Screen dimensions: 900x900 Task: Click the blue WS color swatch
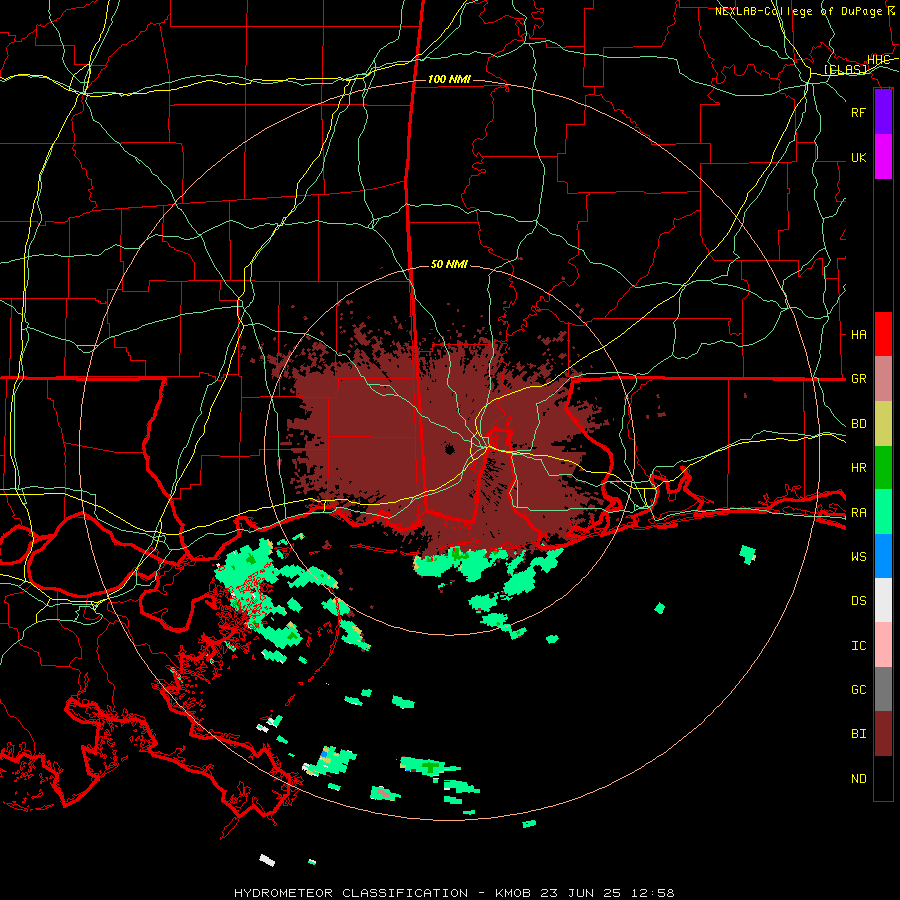pyautogui.click(x=883, y=556)
